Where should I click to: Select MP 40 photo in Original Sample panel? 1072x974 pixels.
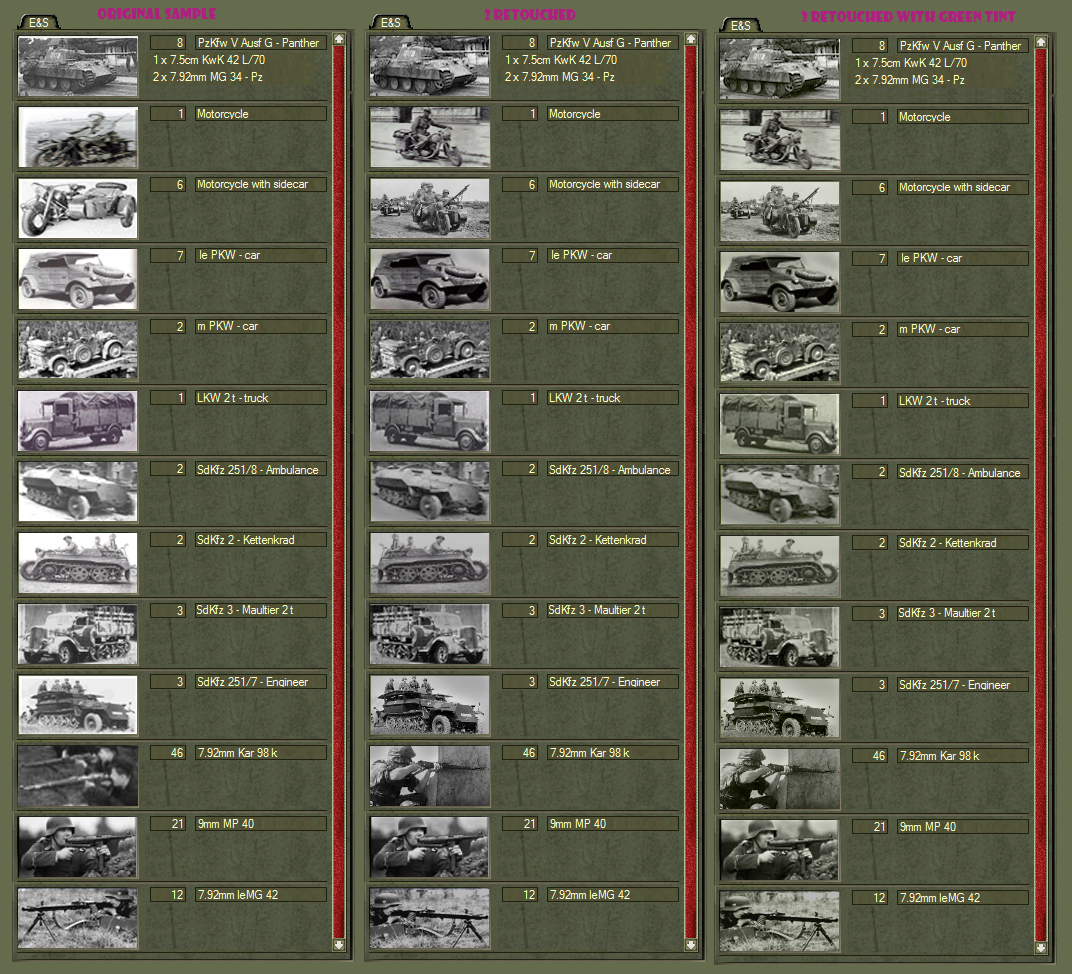coord(78,848)
